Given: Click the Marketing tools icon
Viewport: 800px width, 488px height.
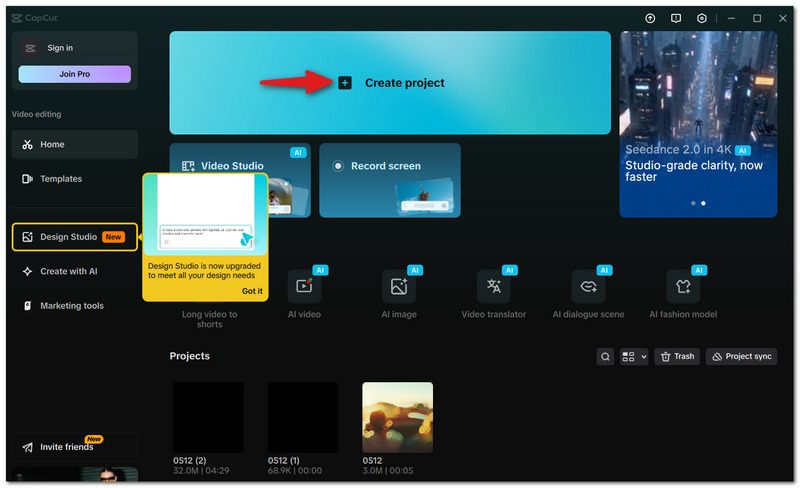Looking at the screenshot, I should click(28, 306).
